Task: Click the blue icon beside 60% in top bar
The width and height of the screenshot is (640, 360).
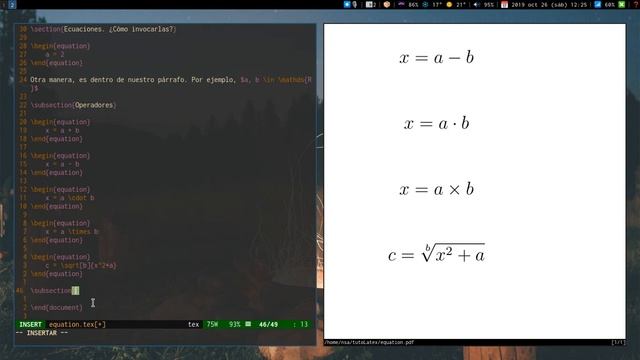Action: 598,4
